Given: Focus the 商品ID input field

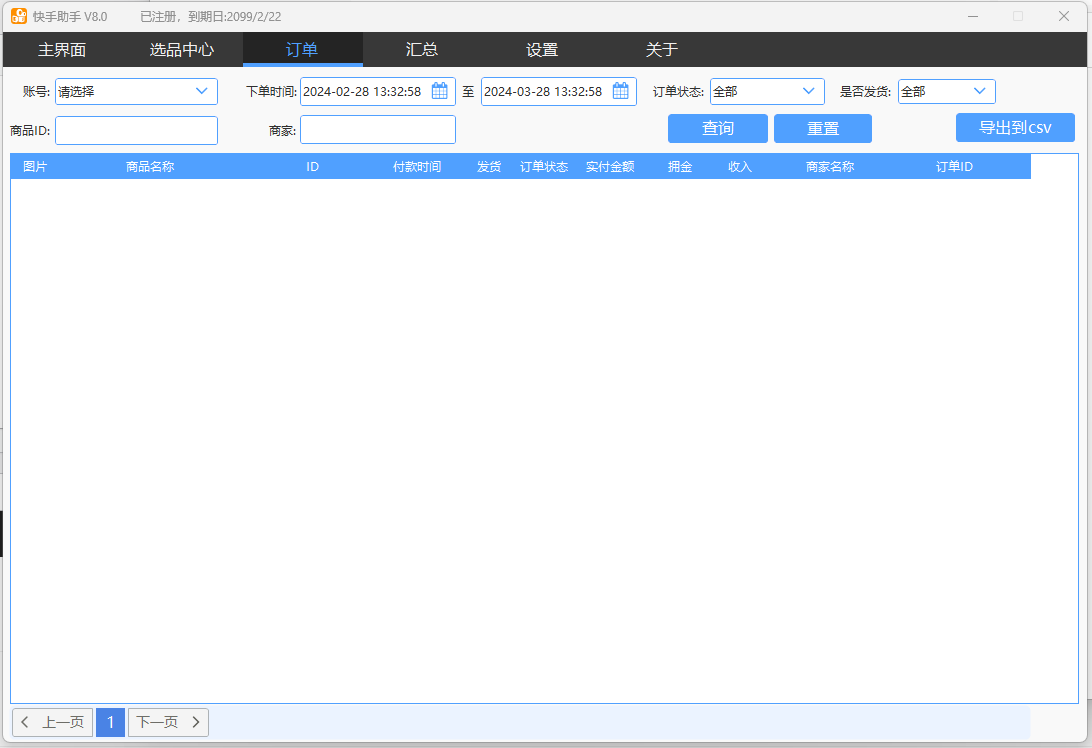Looking at the screenshot, I should [136, 130].
